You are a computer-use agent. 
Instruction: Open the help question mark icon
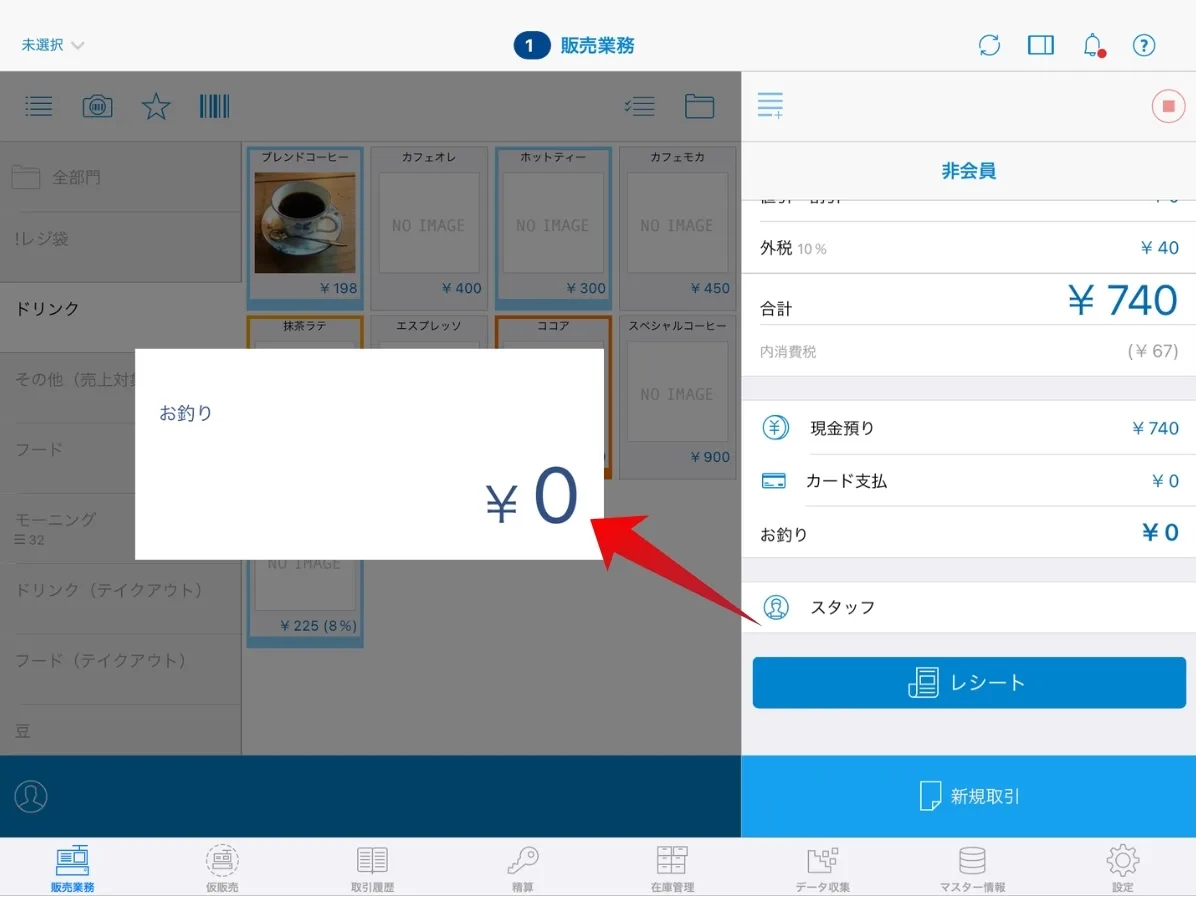pyautogui.click(x=1144, y=45)
